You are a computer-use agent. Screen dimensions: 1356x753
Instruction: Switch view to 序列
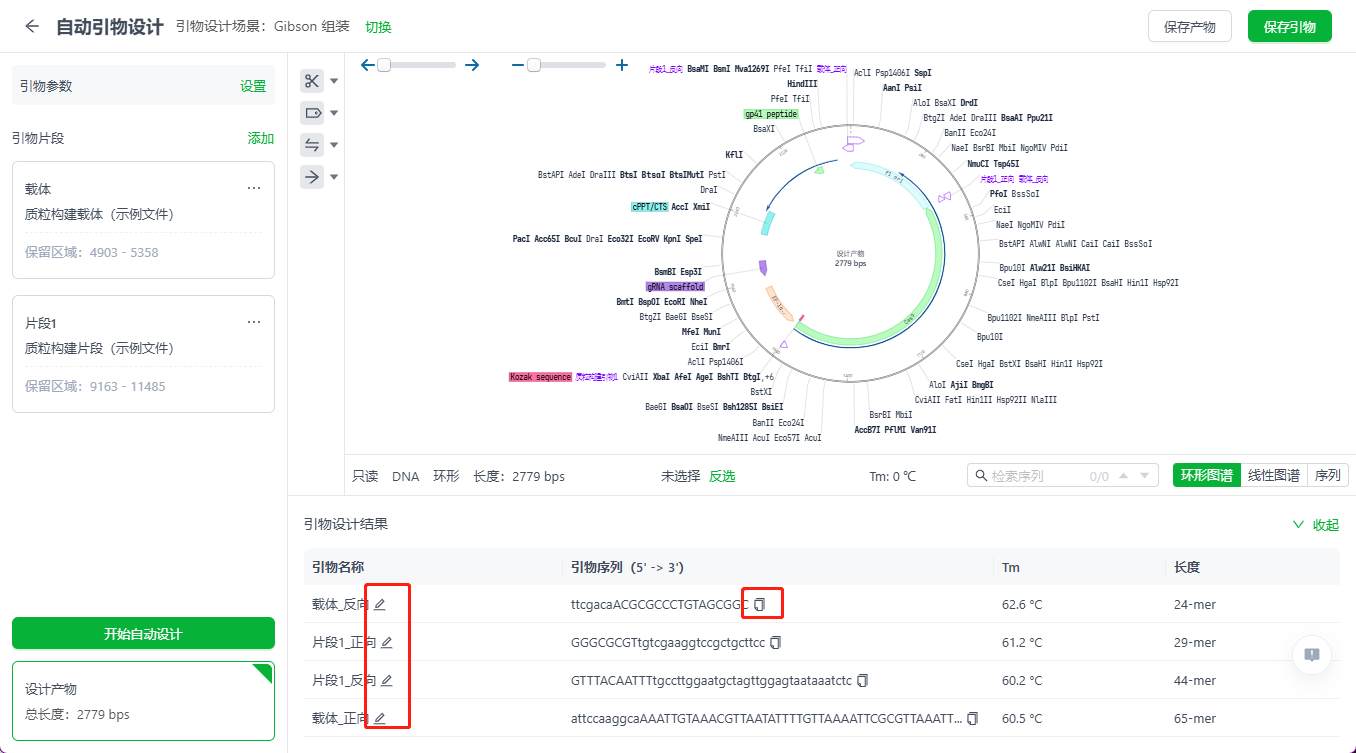tap(1328, 476)
